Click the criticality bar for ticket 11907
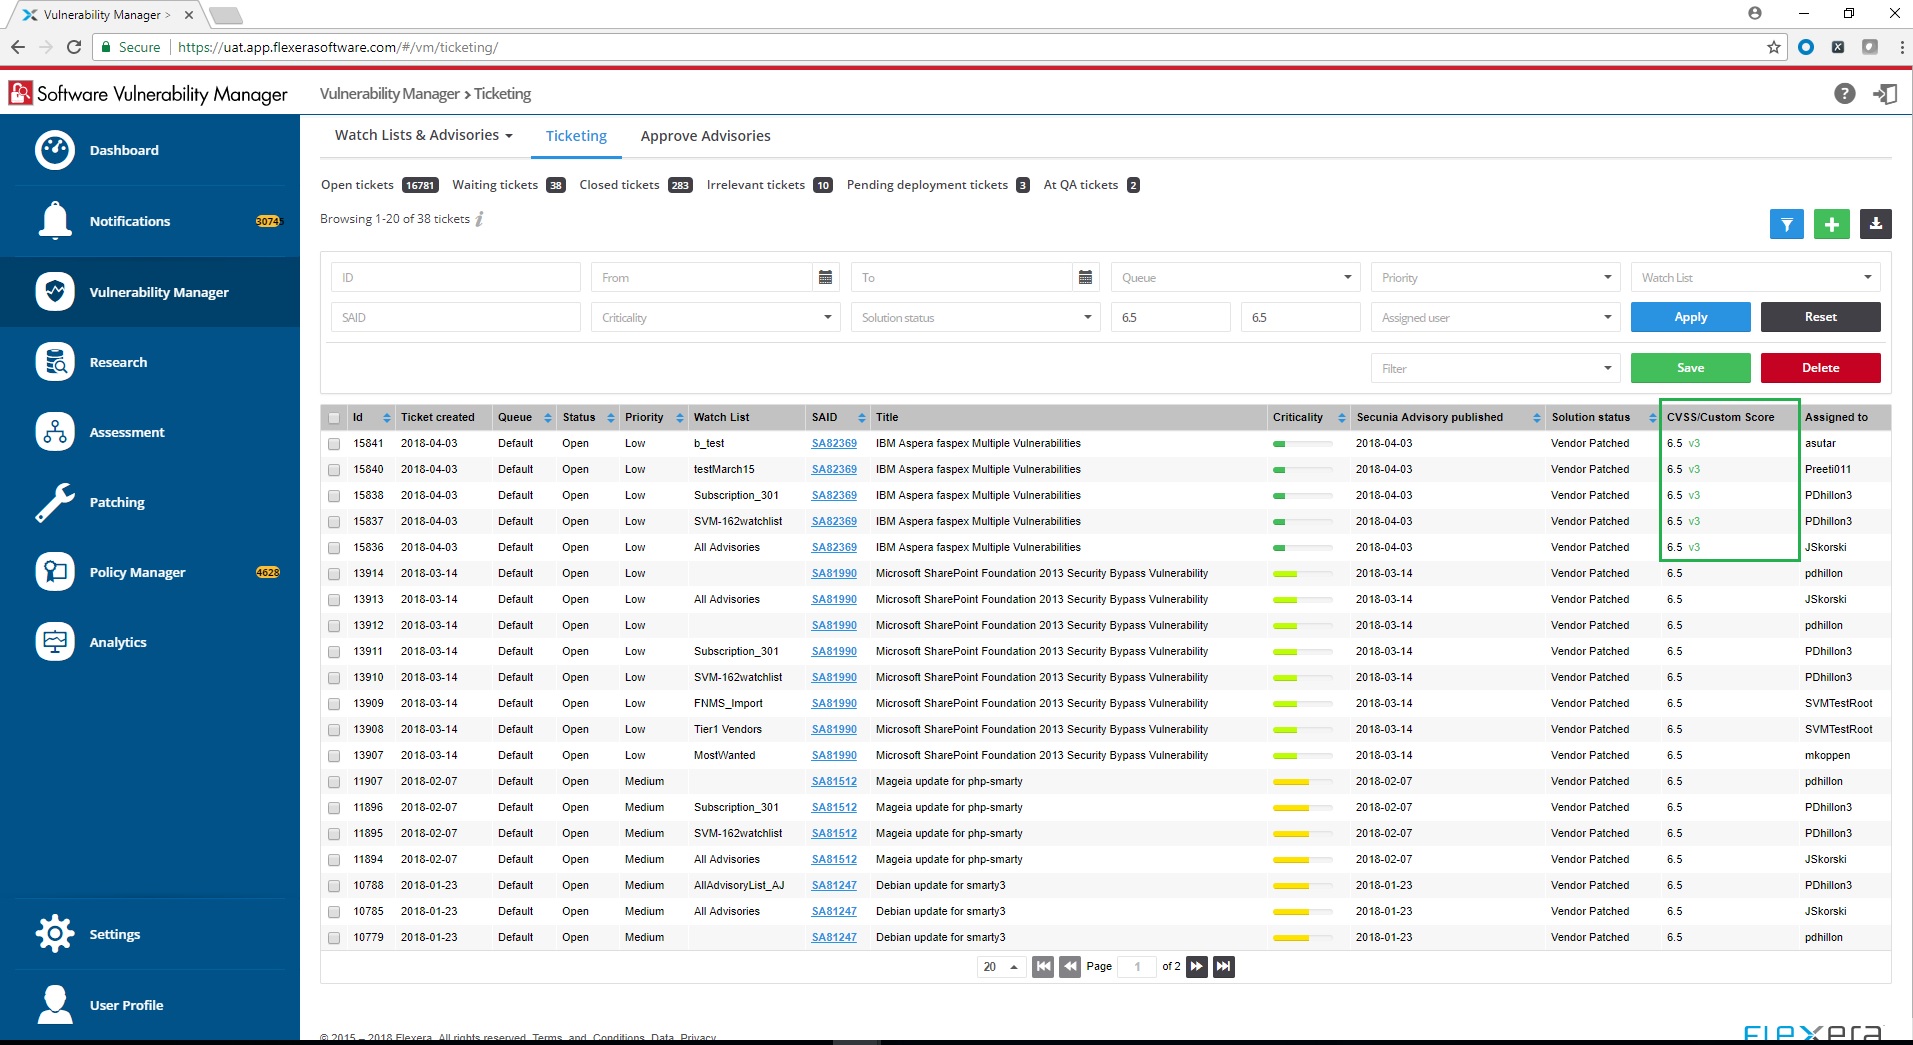The width and height of the screenshot is (1913, 1045). [x=1302, y=782]
